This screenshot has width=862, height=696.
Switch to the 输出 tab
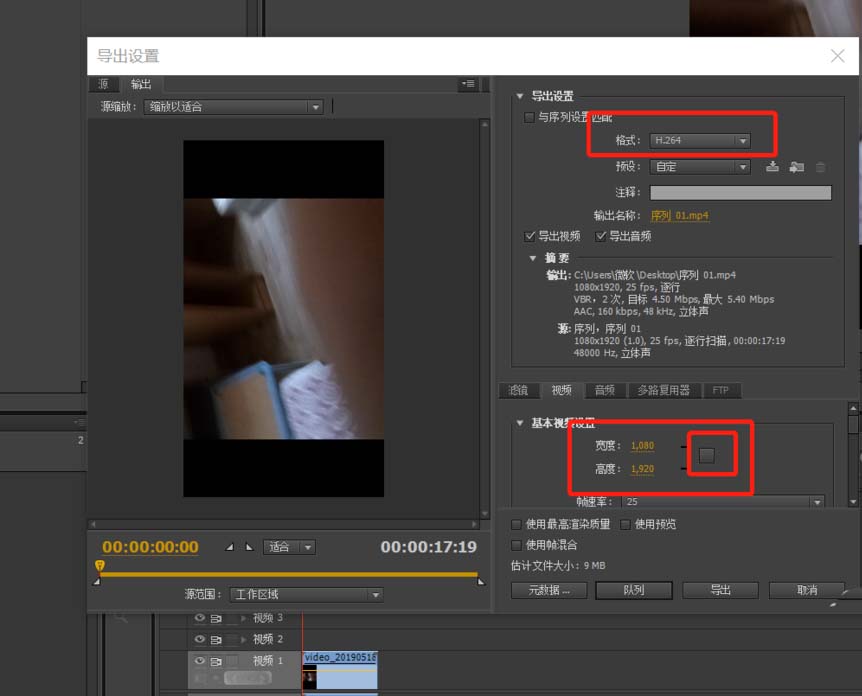[x=140, y=84]
